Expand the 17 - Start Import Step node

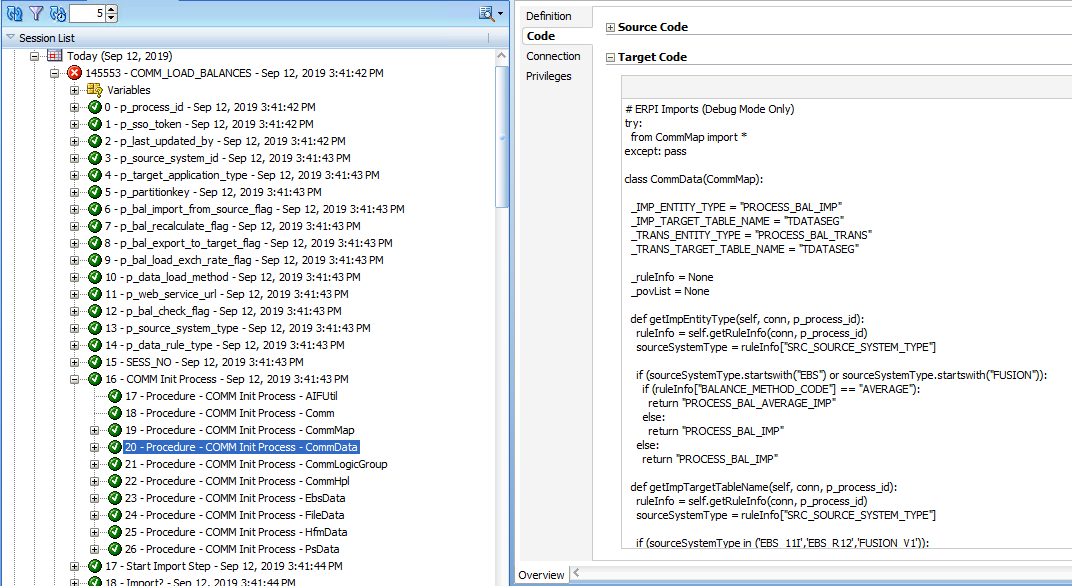(x=74, y=566)
